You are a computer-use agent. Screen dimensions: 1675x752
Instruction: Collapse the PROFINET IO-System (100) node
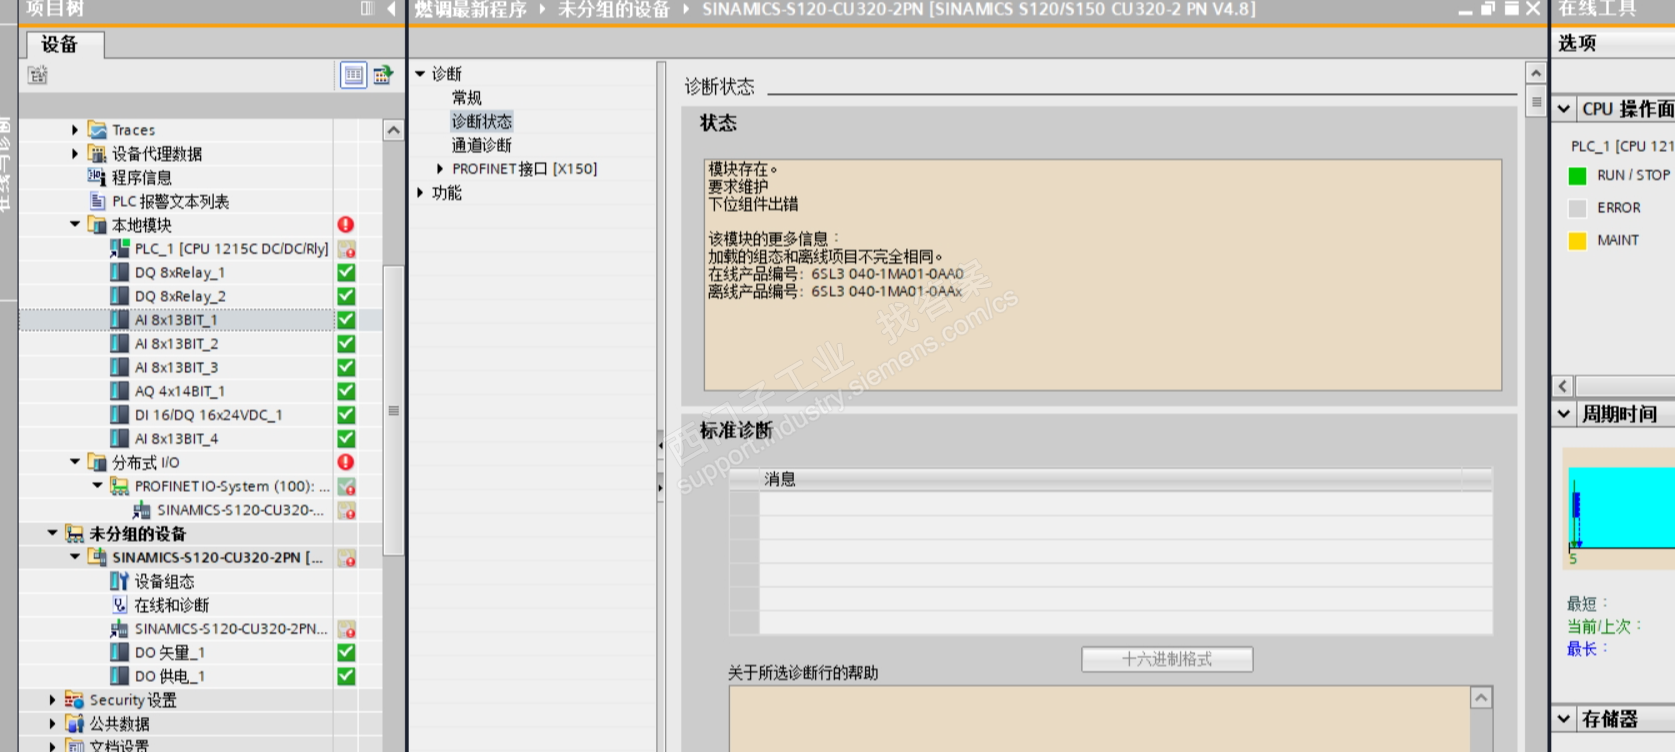(x=97, y=485)
